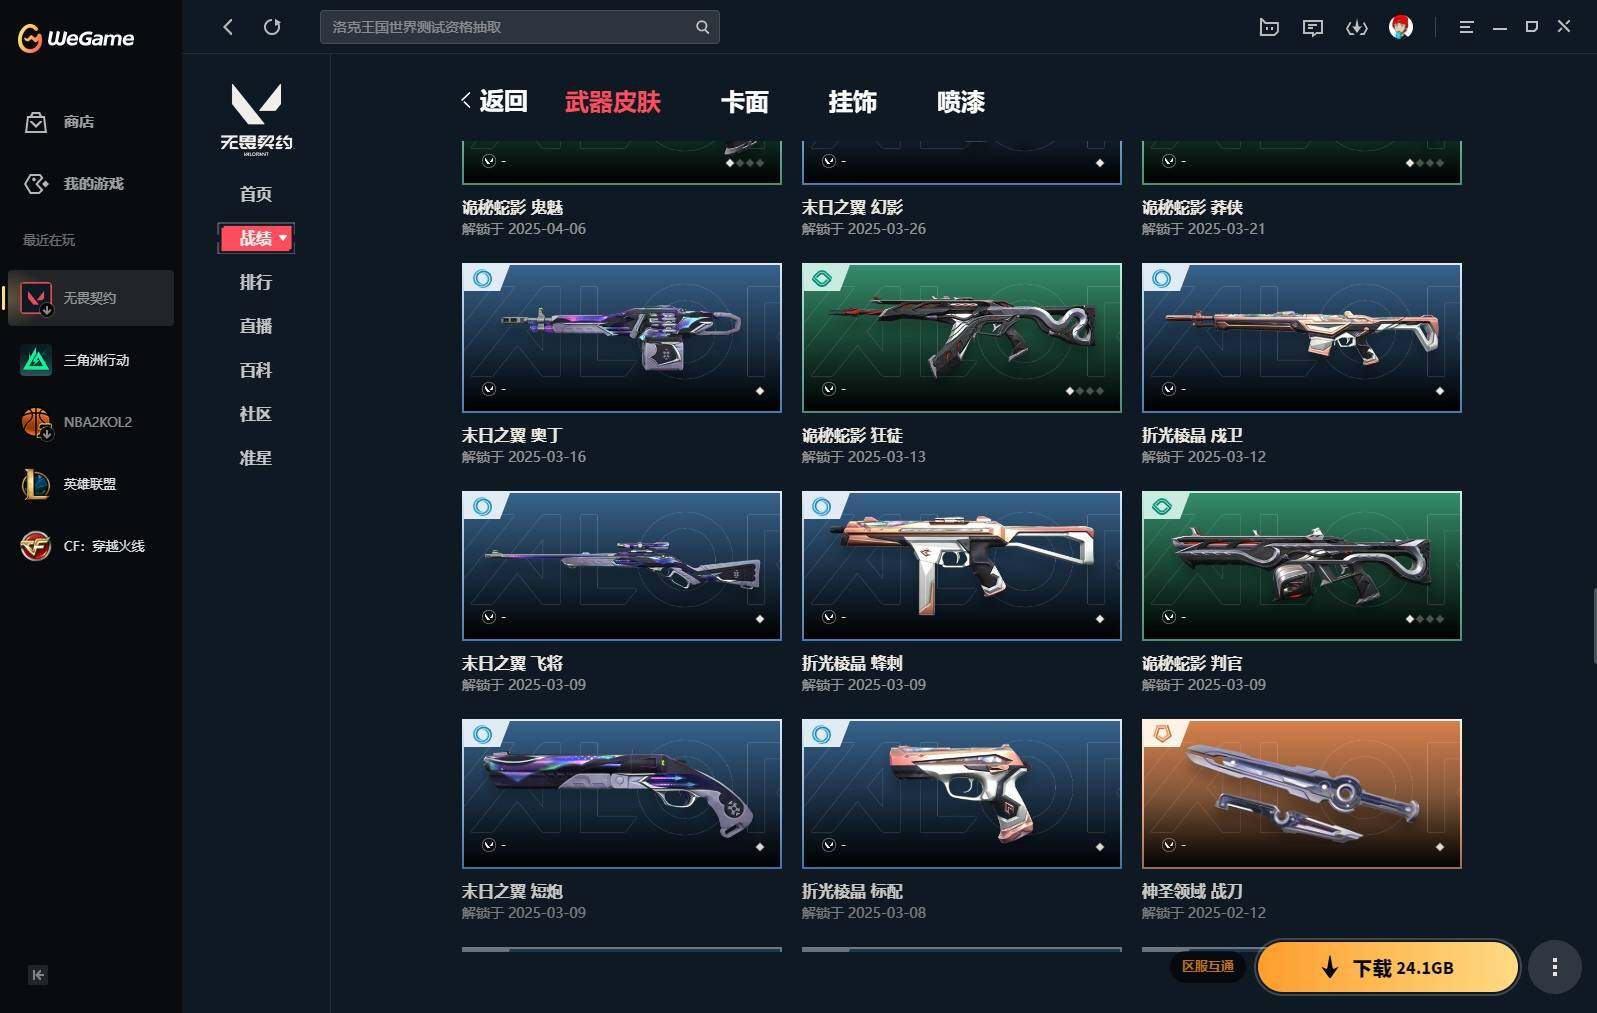This screenshot has height=1013, width=1597.
Task: Open the three-dot more options button
Action: [1554, 967]
